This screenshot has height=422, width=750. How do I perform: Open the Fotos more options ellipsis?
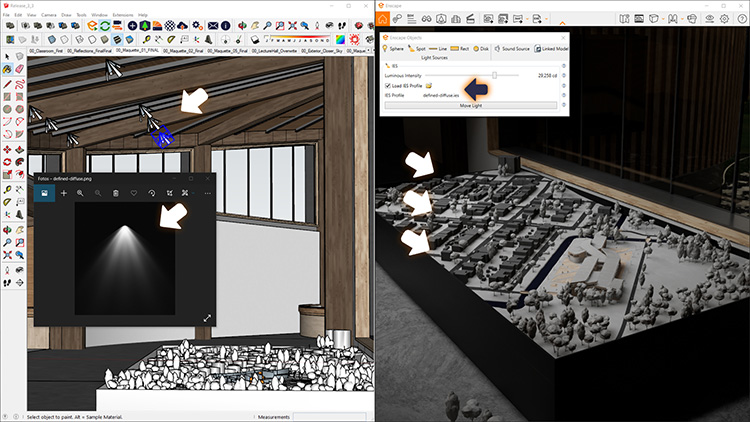coord(207,193)
